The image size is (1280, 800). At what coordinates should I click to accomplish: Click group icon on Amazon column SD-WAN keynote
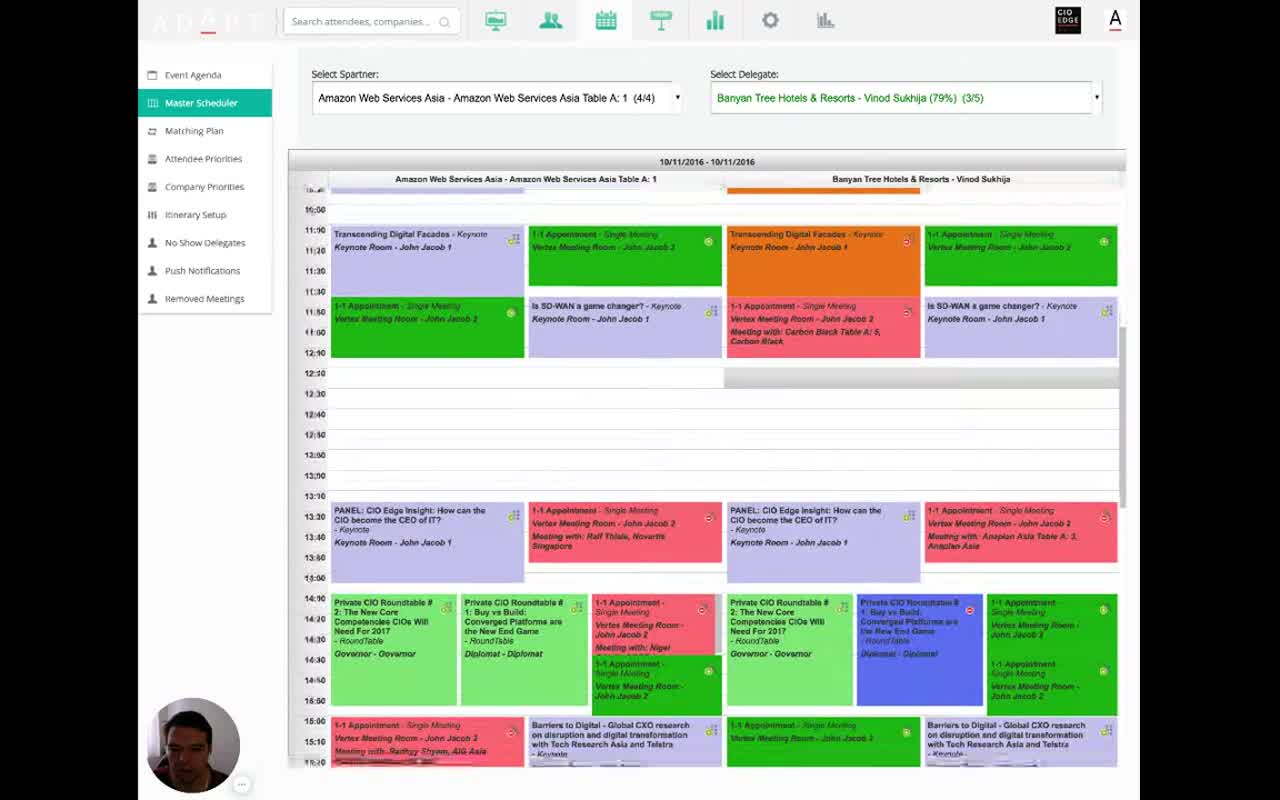click(712, 311)
